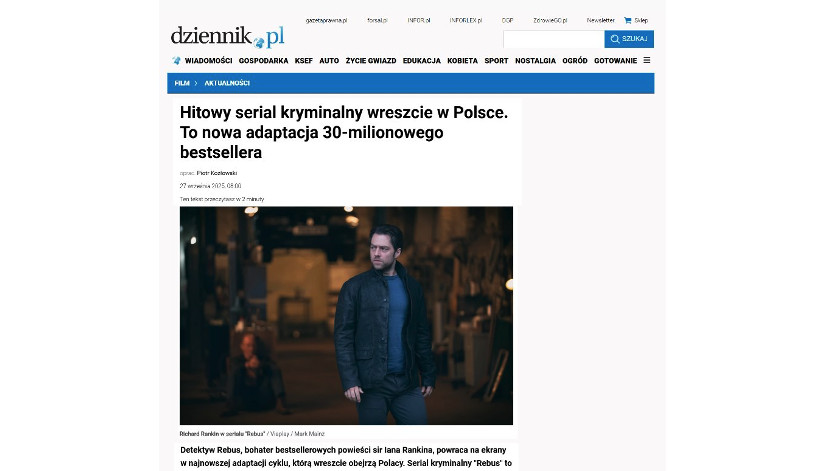Click the SZUKAJ search button

coord(629,39)
